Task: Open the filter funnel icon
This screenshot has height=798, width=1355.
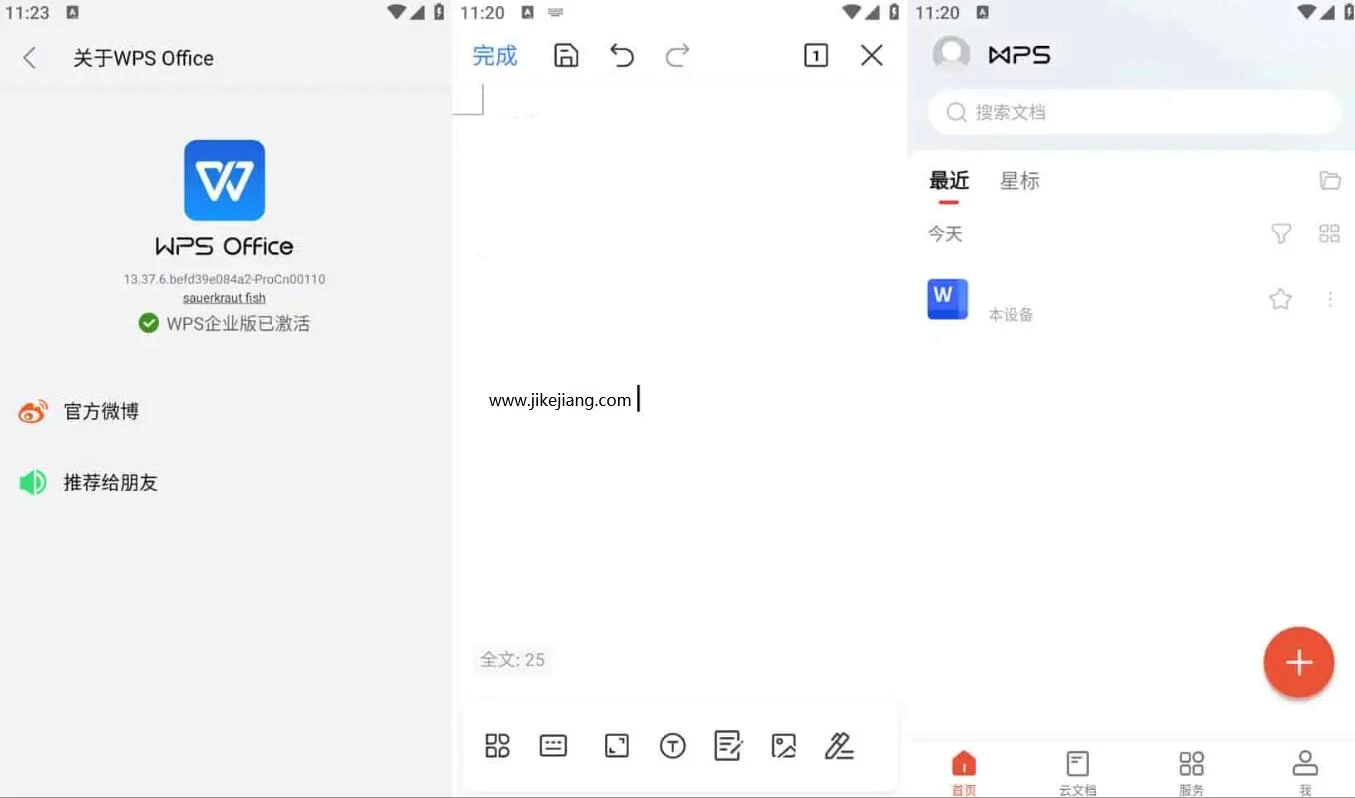Action: tap(1281, 233)
